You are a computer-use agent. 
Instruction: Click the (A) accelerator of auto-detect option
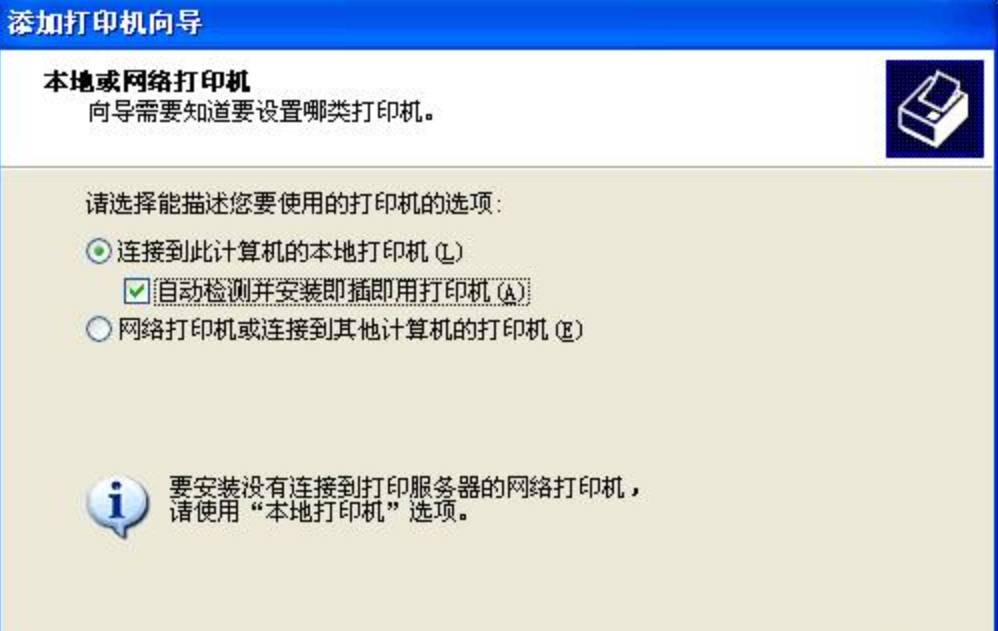click(512, 292)
